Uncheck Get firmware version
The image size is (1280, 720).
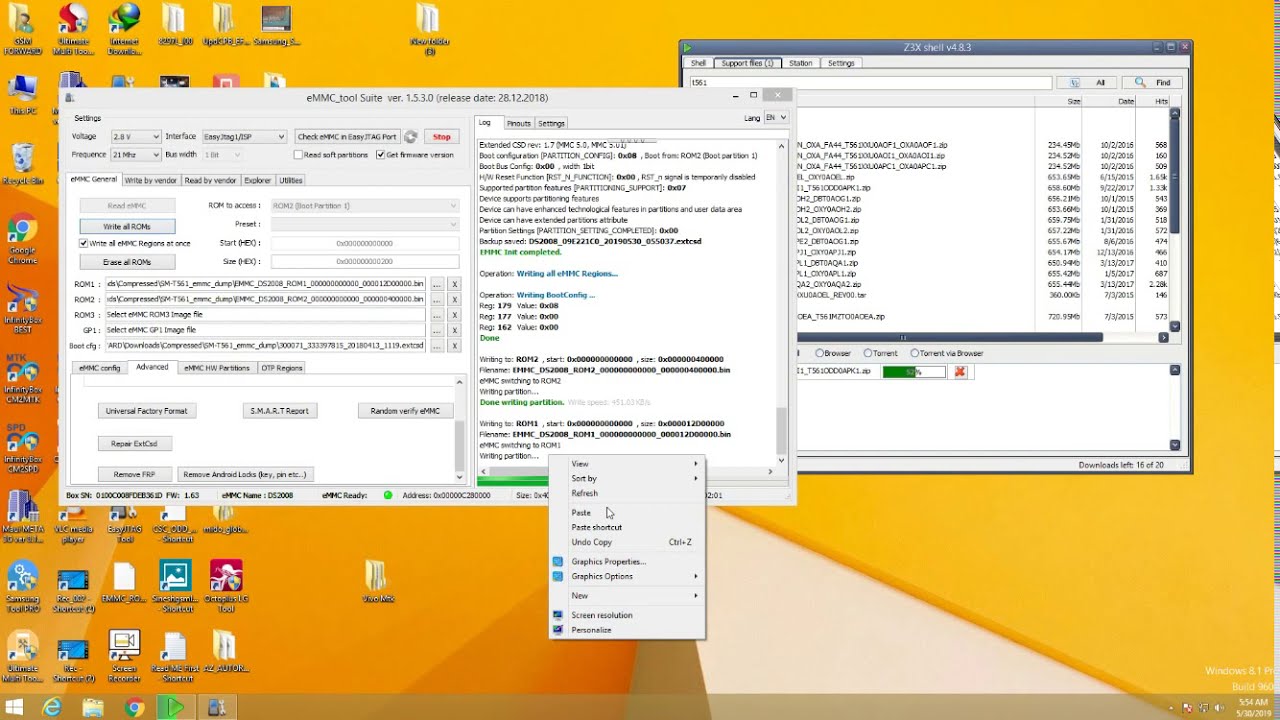380,155
